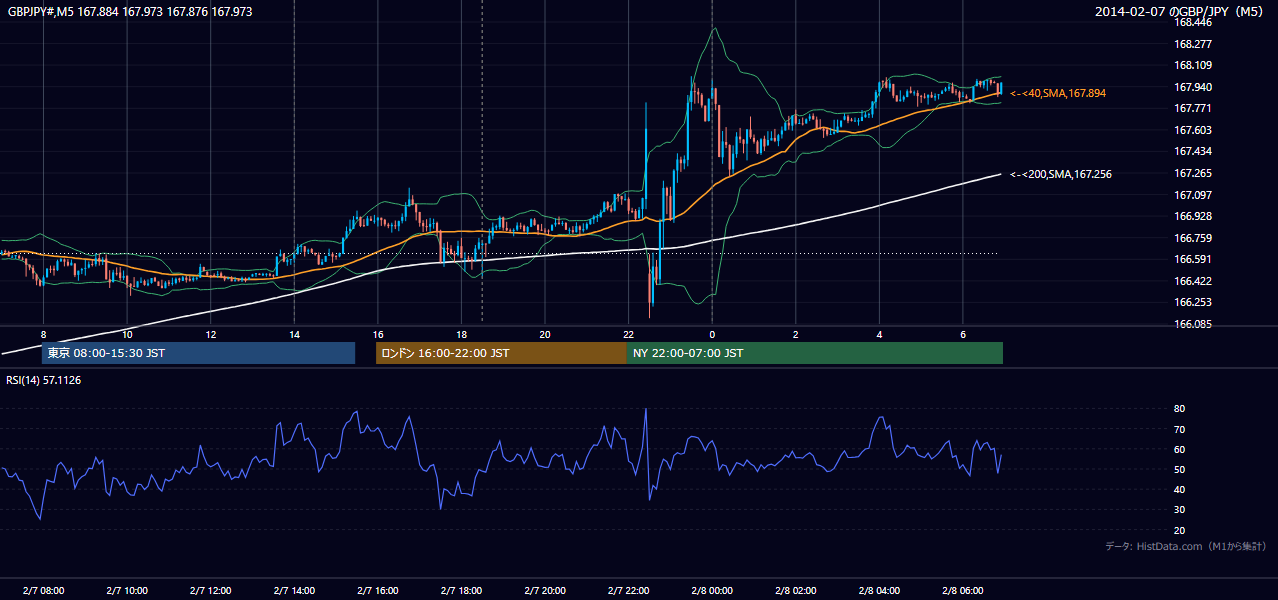The width and height of the screenshot is (1278, 600).
Task: Click price scale value 166.253
Action: 1193,302
